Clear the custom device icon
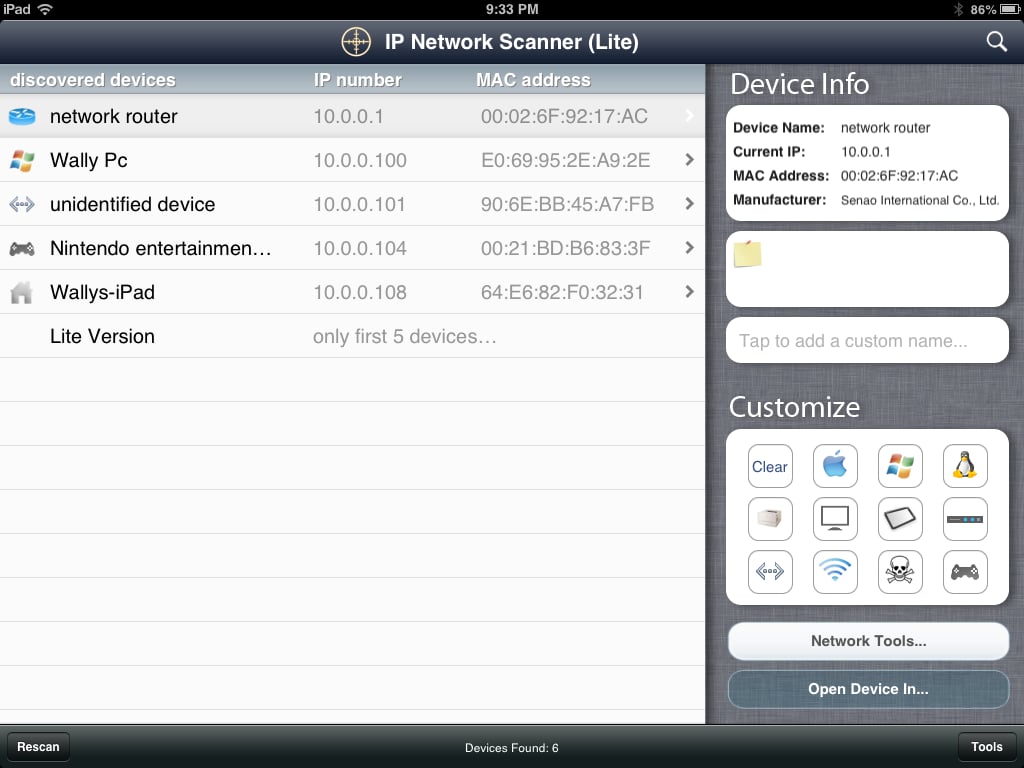This screenshot has height=768, width=1024. pos(770,466)
